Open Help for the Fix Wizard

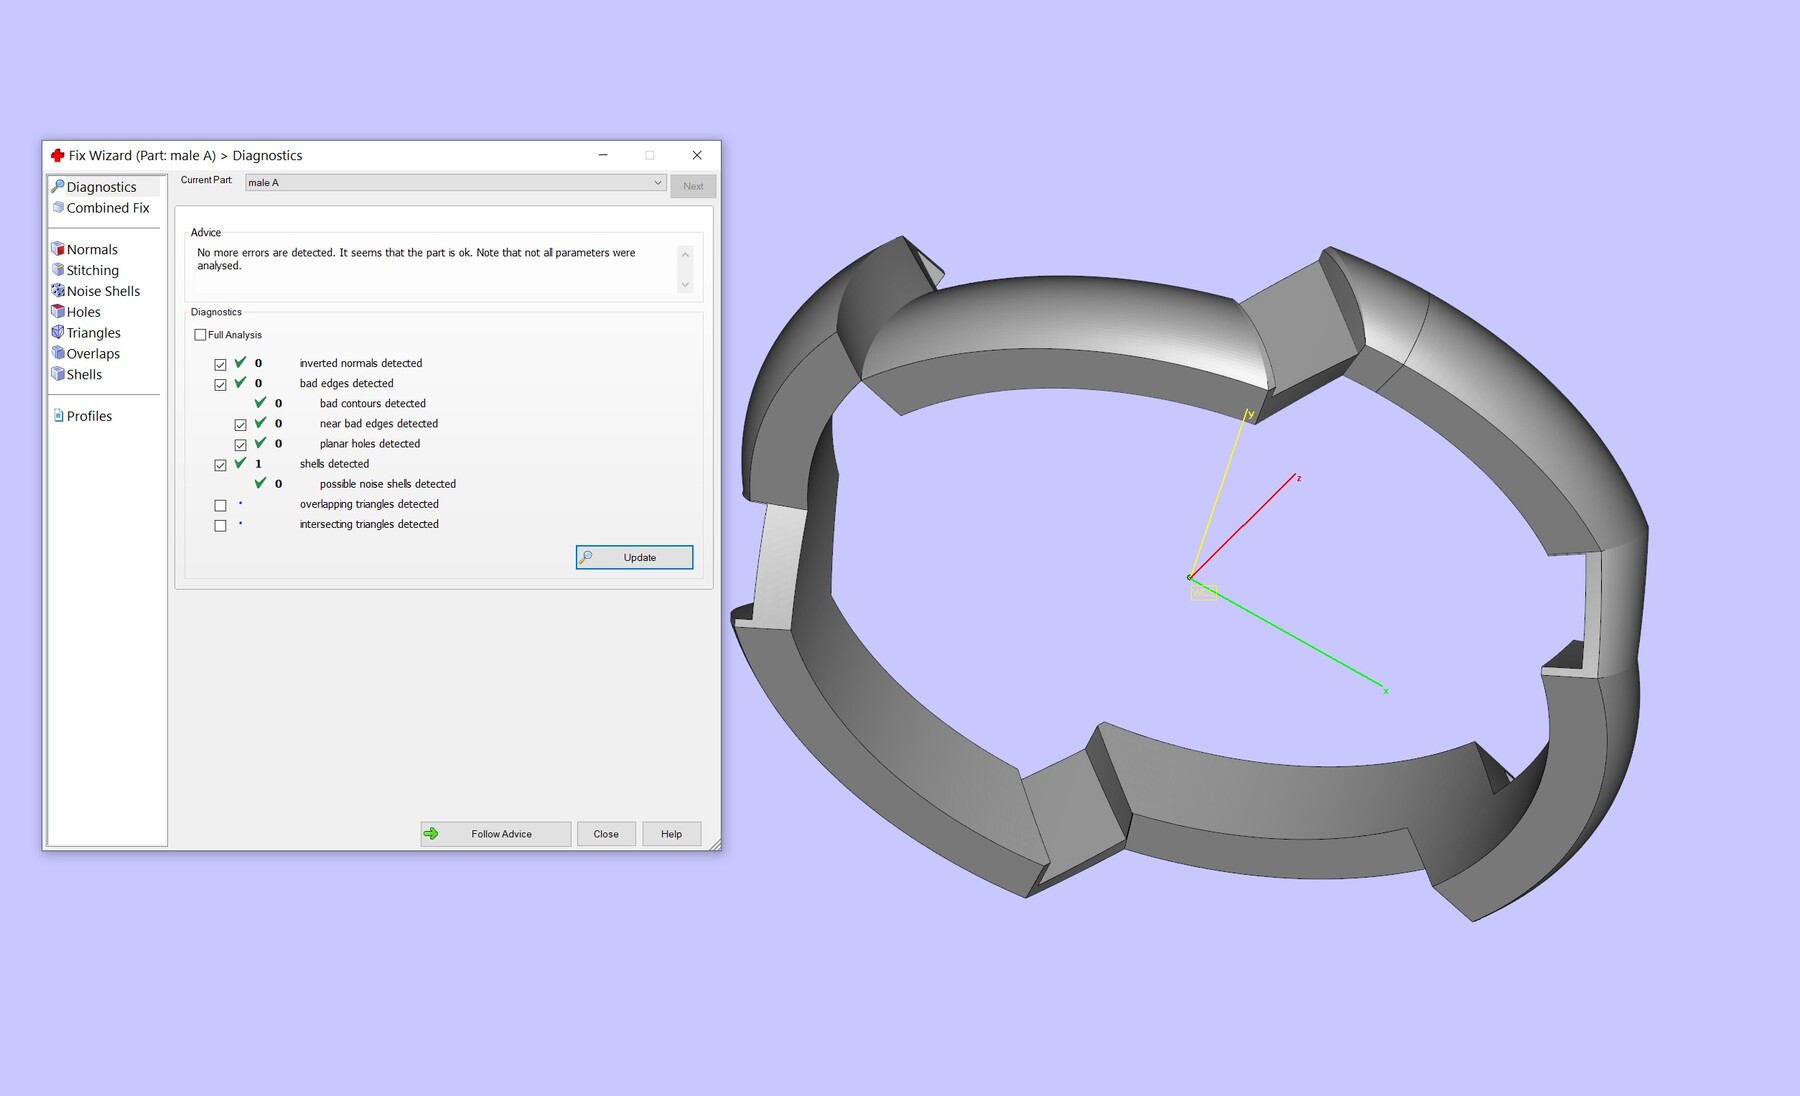(x=671, y=834)
